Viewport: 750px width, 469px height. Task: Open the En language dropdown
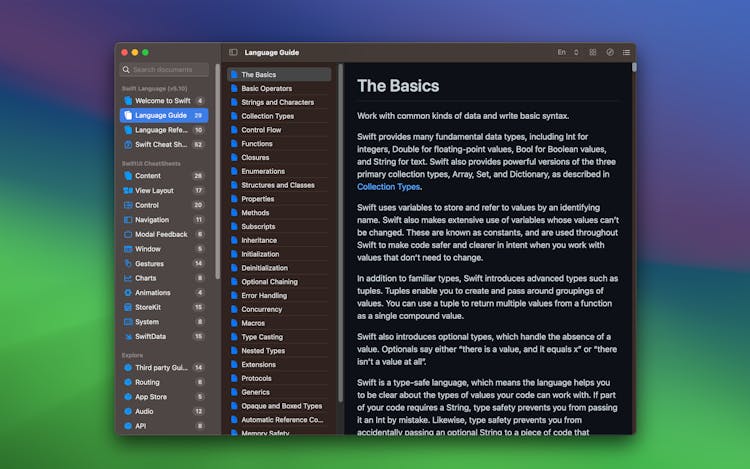[565, 52]
